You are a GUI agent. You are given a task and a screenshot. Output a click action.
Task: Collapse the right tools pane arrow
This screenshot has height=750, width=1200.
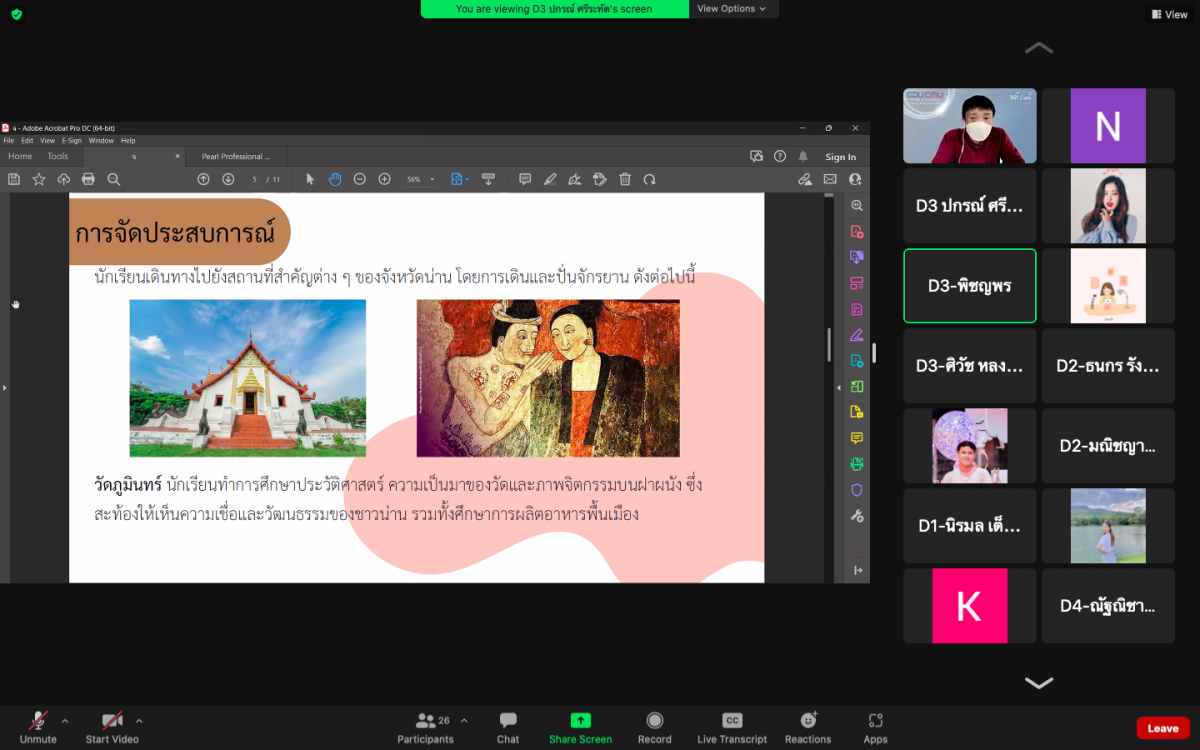click(840, 387)
